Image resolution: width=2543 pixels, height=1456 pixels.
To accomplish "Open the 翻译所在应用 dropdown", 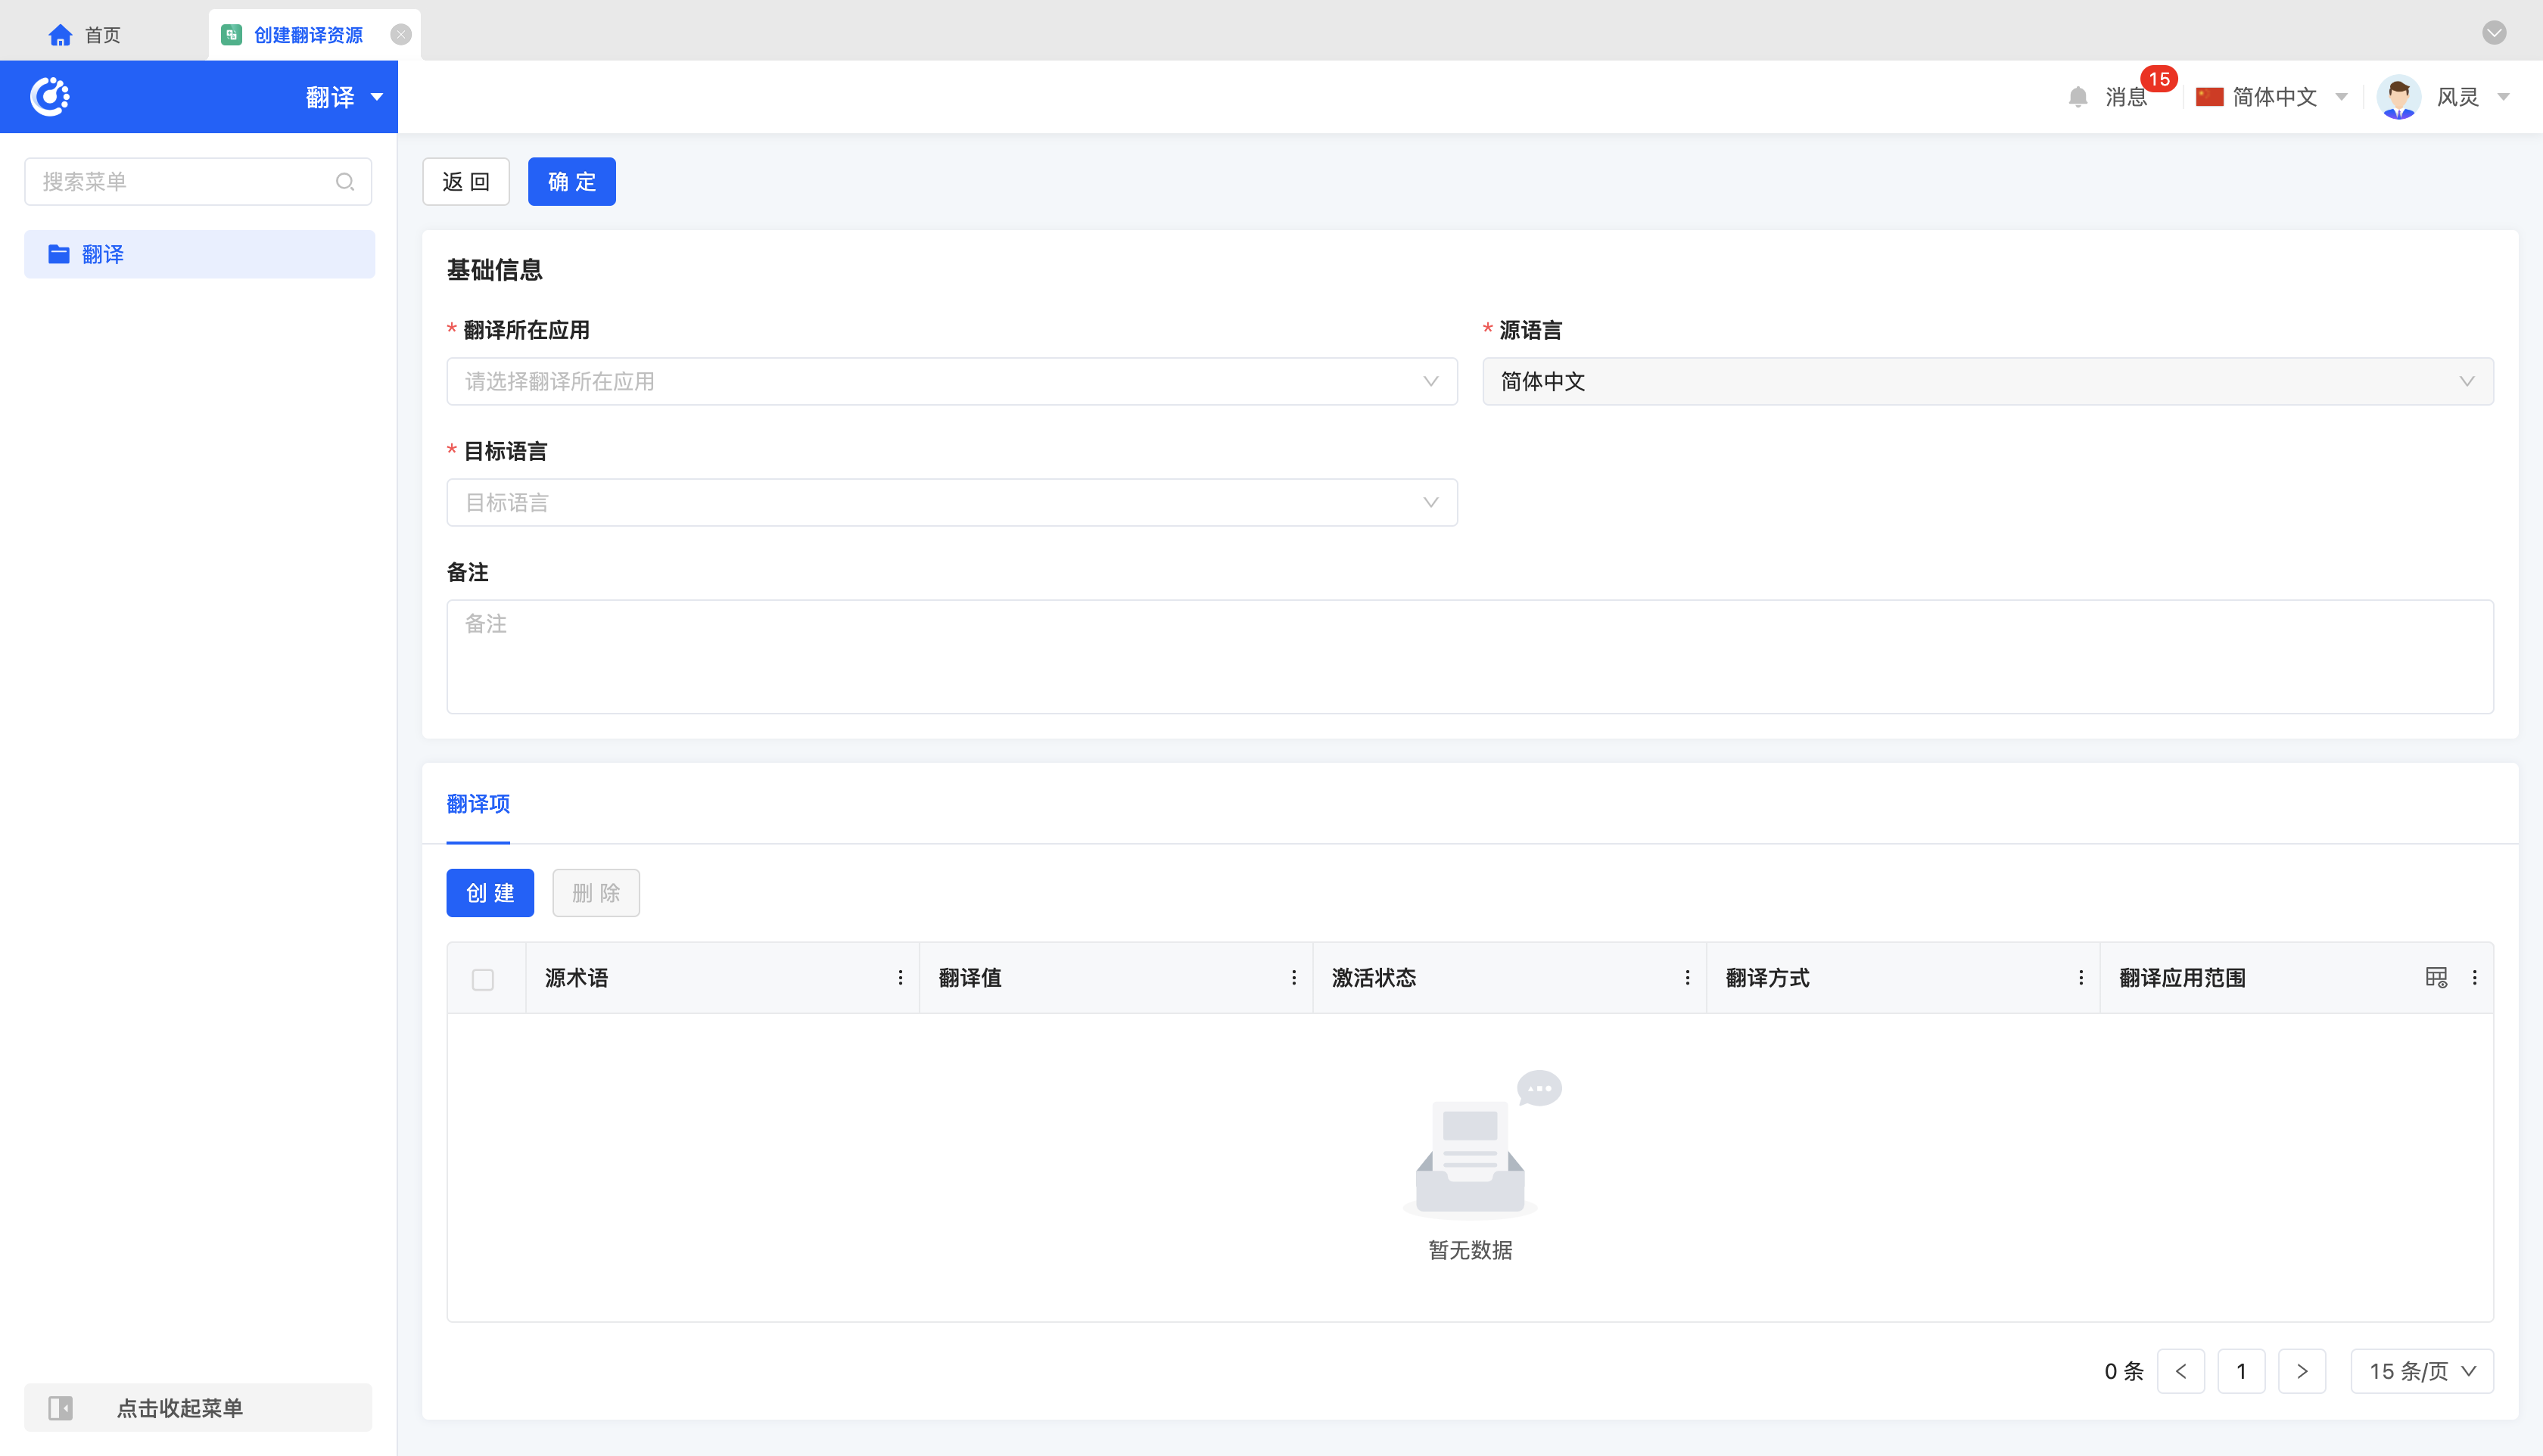I will 951,382.
